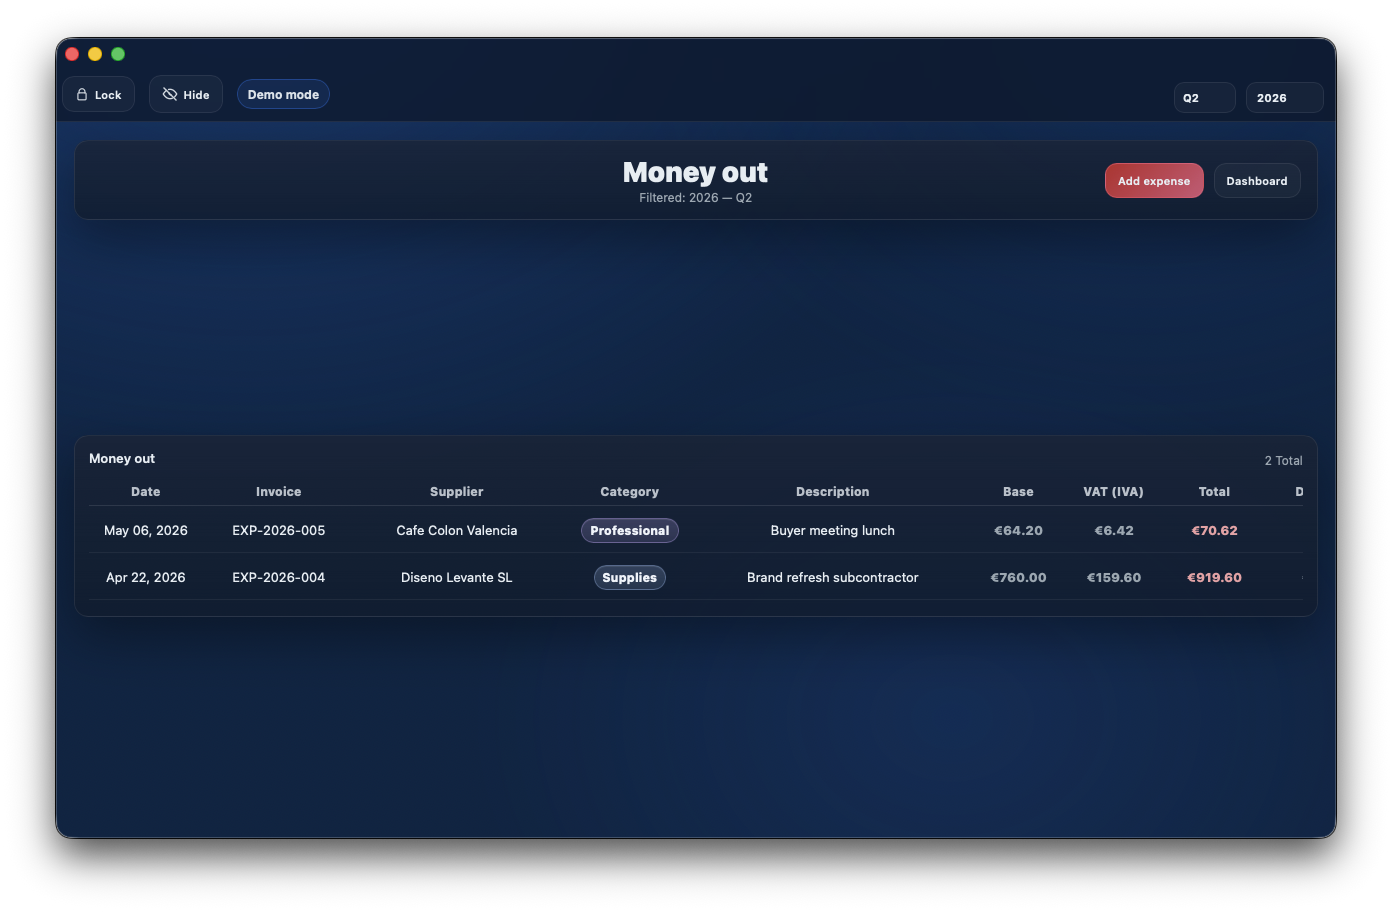Click the €70.62 total amount
The width and height of the screenshot is (1392, 912).
(1214, 531)
